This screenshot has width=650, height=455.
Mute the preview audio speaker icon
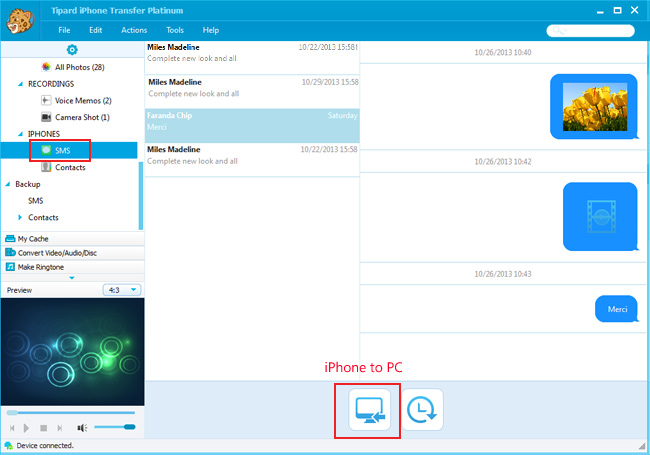82,428
